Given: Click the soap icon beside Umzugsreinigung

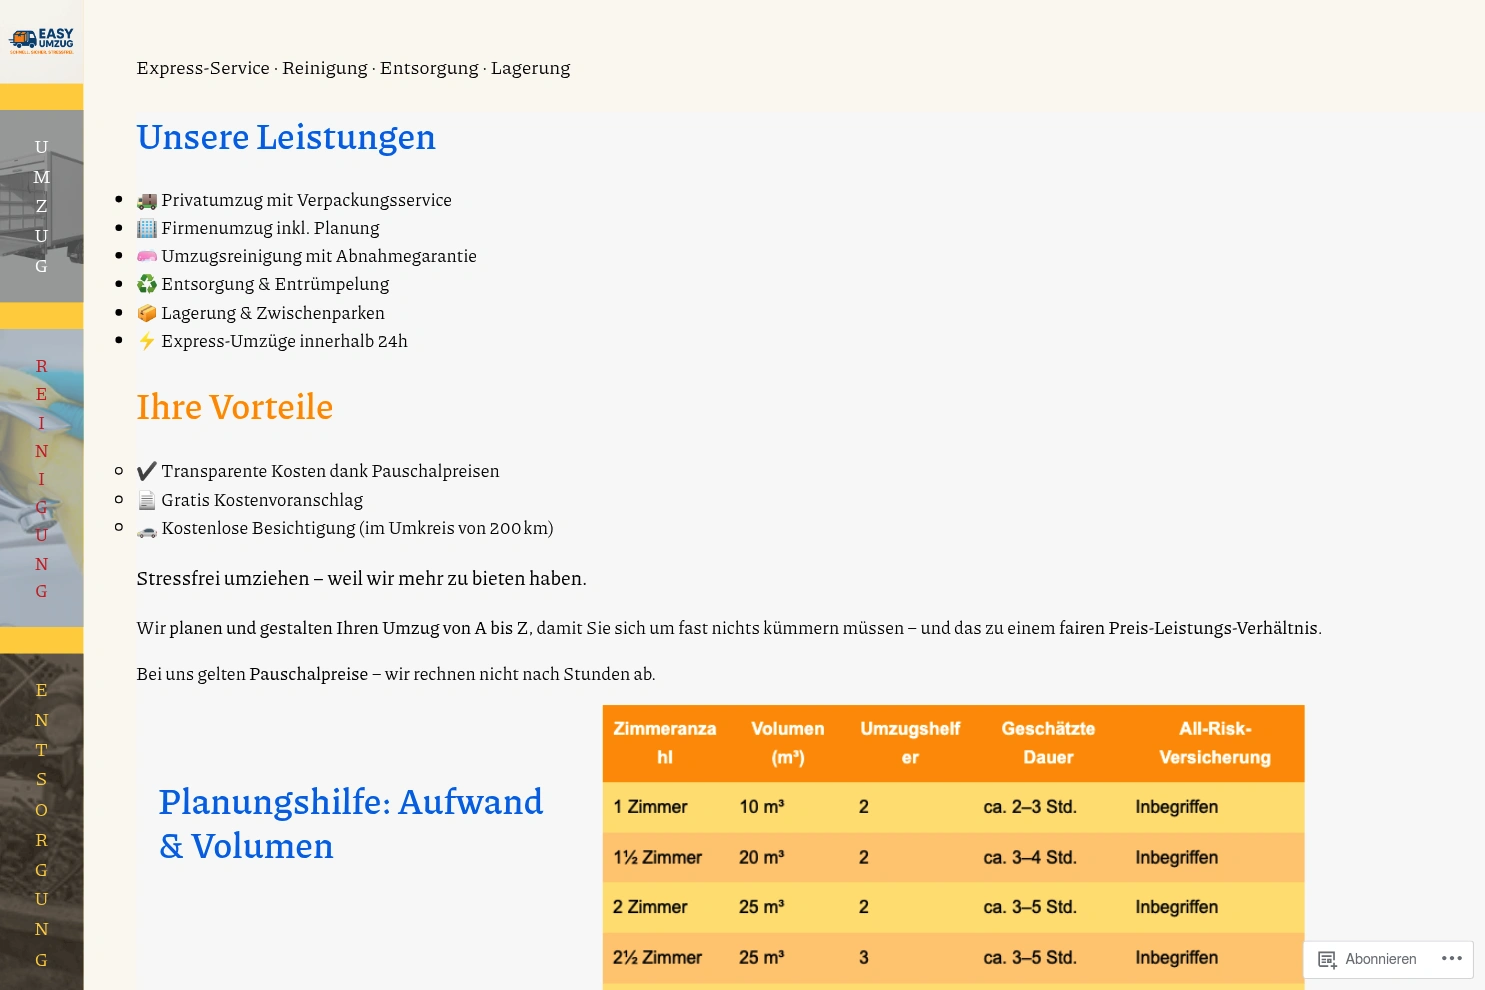Looking at the screenshot, I should 147,256.
